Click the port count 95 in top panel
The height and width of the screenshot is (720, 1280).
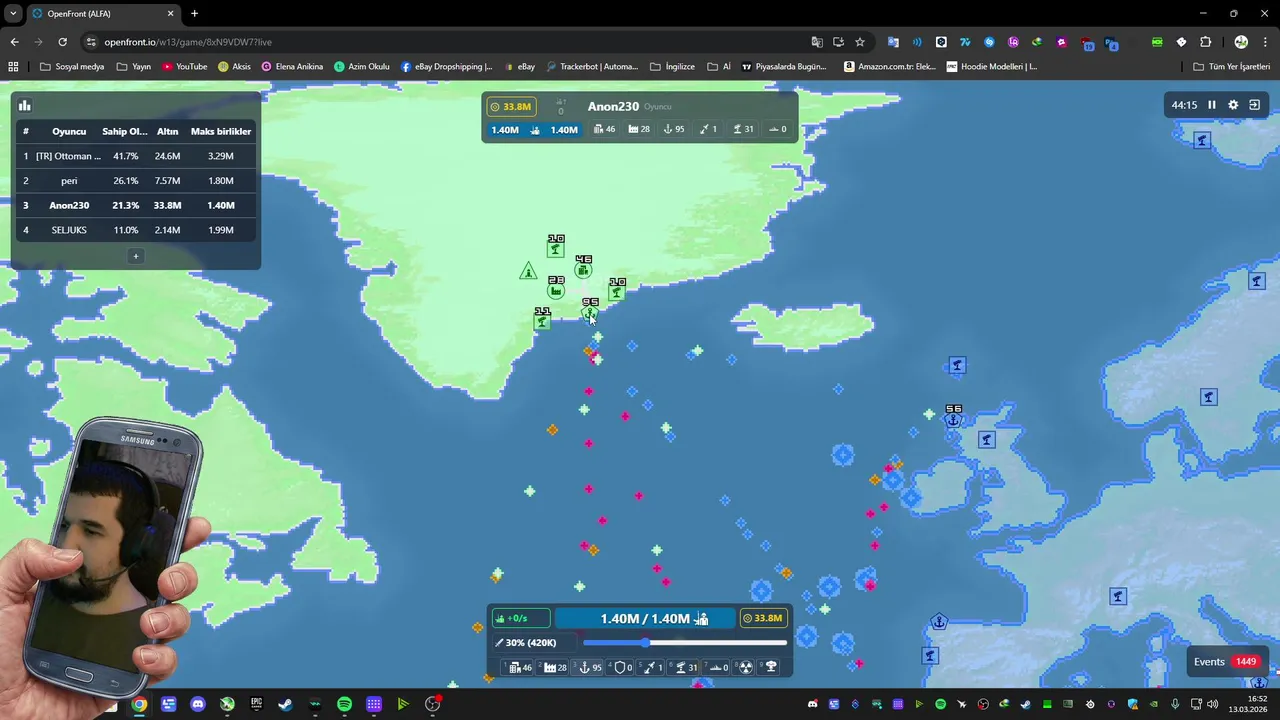(x=674, y=129)
